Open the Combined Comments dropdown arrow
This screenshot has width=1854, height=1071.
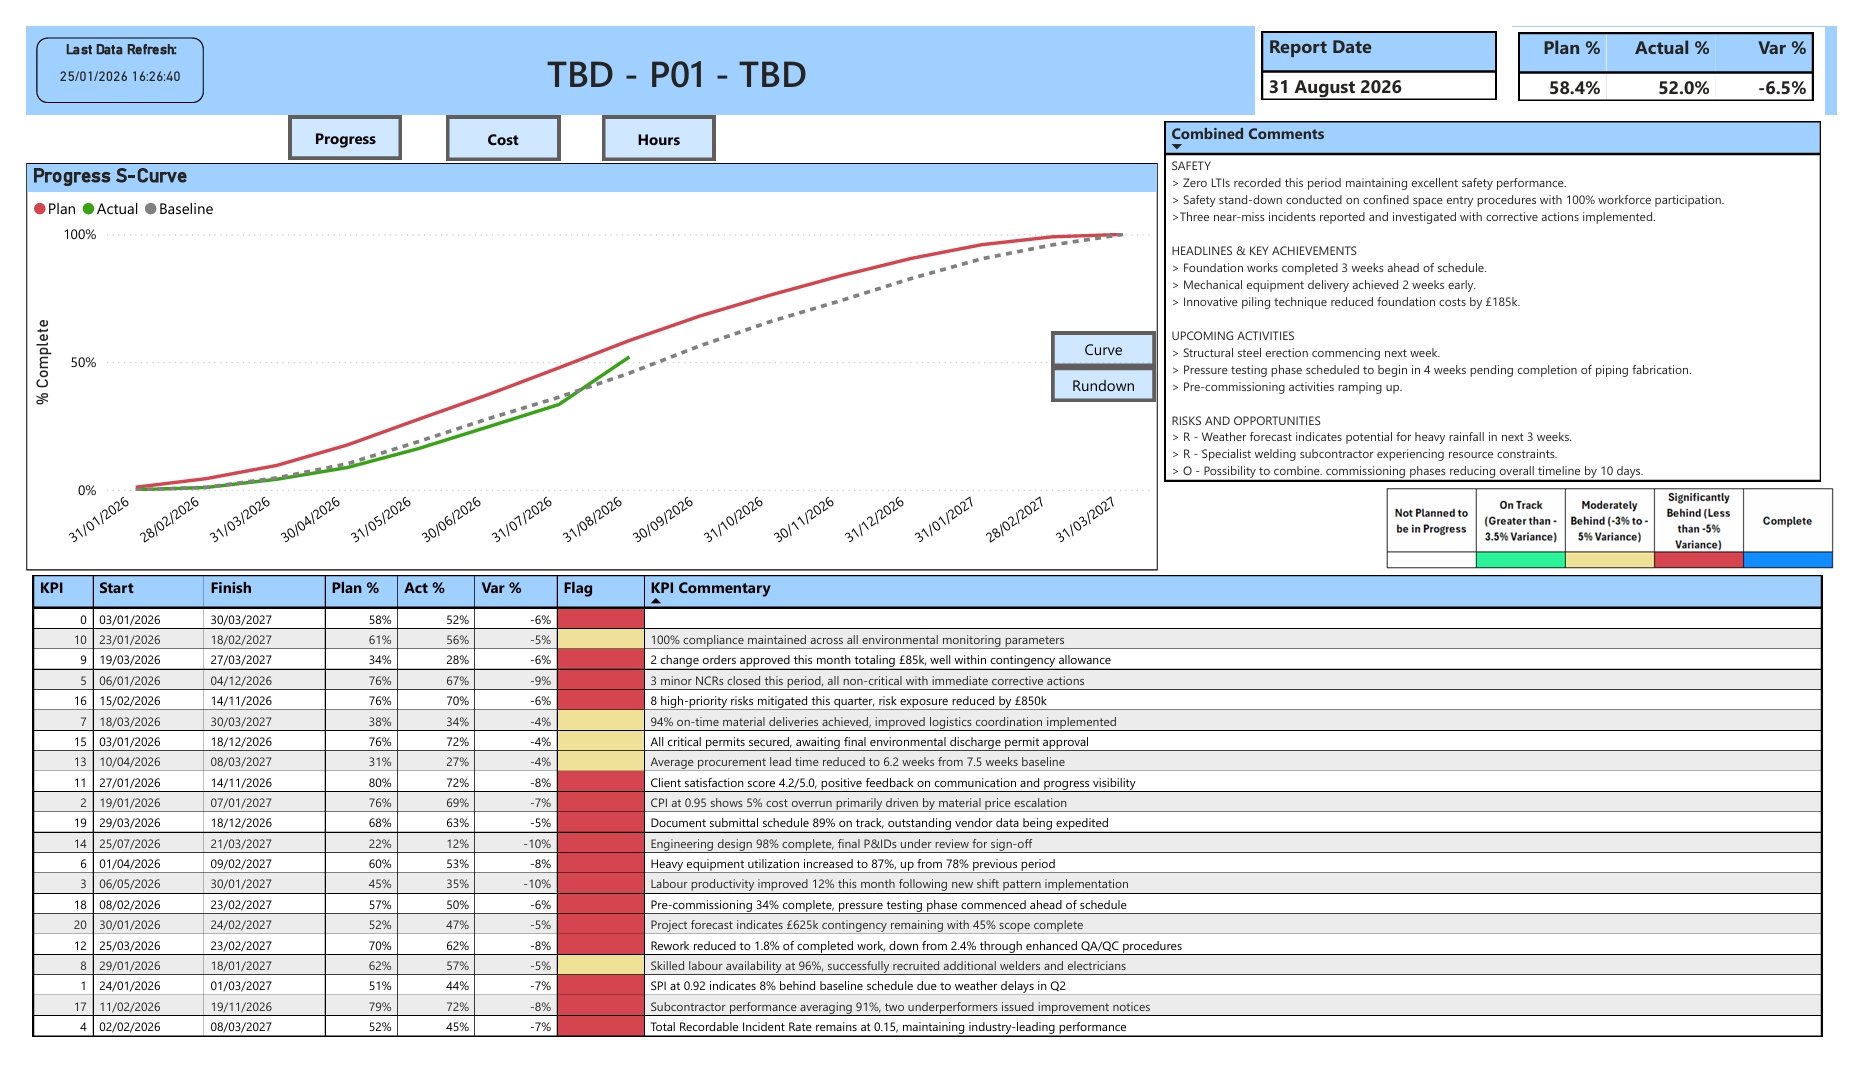click(x=1175, y=147)
